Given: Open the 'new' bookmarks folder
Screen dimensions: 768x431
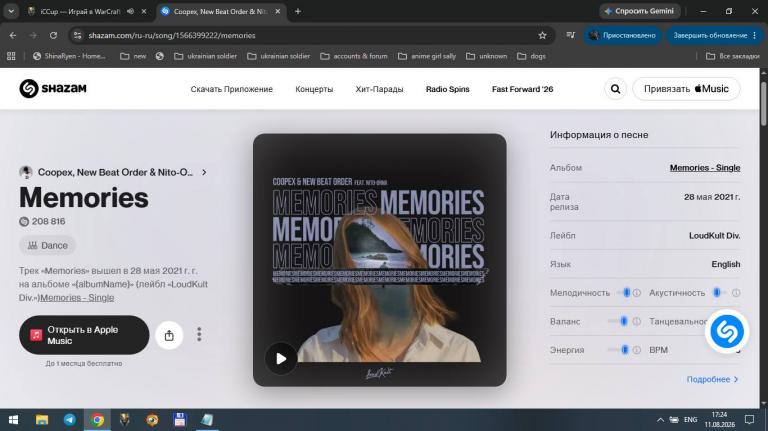Looking at the screenshot, I should [133, 56].
